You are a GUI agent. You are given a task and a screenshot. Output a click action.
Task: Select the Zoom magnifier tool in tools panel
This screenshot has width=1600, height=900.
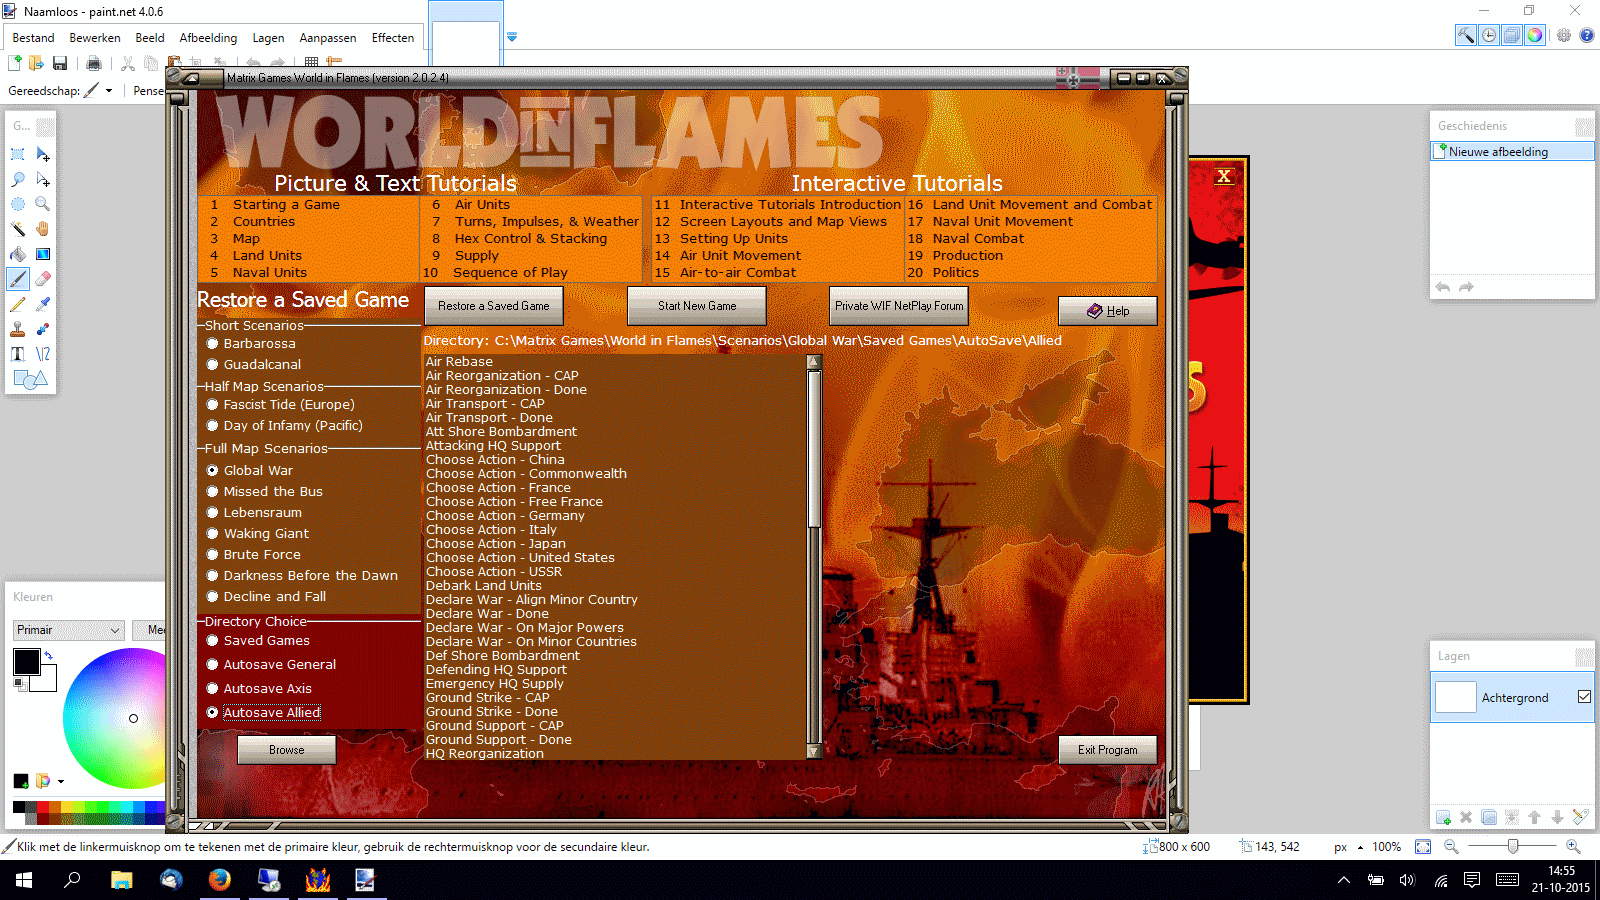tap(43, 204)
